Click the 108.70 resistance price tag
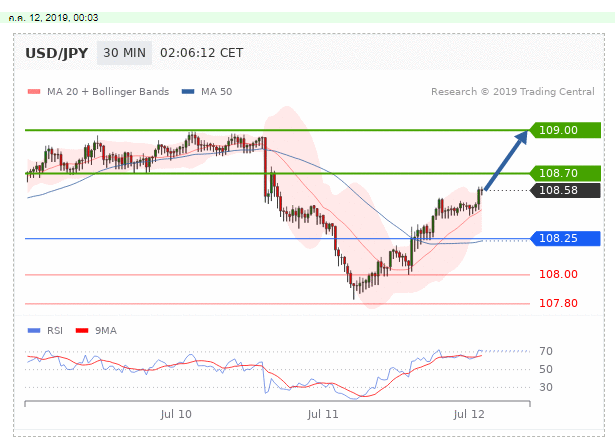The image size is (615, 448). click(x=565, y=173)
